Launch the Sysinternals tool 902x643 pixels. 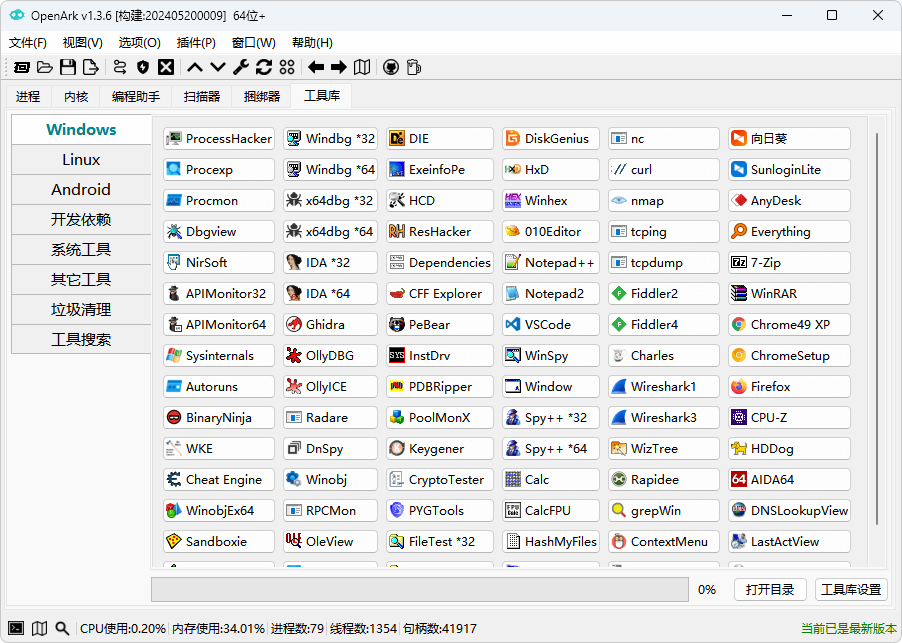pos(219,355)
